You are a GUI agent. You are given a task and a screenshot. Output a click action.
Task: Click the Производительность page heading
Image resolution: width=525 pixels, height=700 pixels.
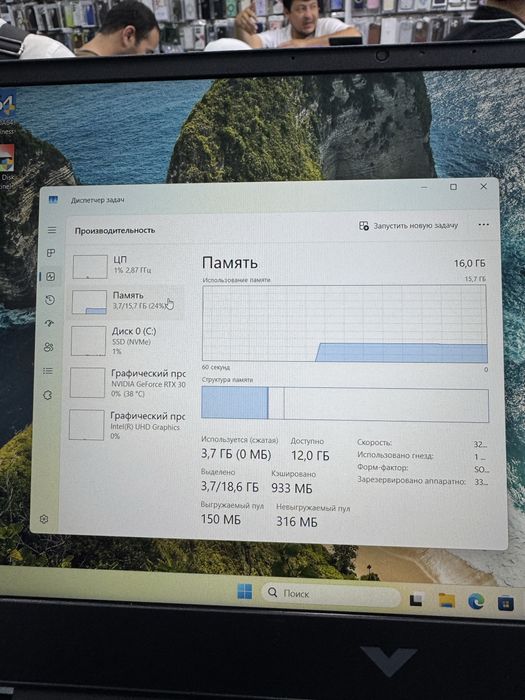pyautogui.click(x=115, y=230)
